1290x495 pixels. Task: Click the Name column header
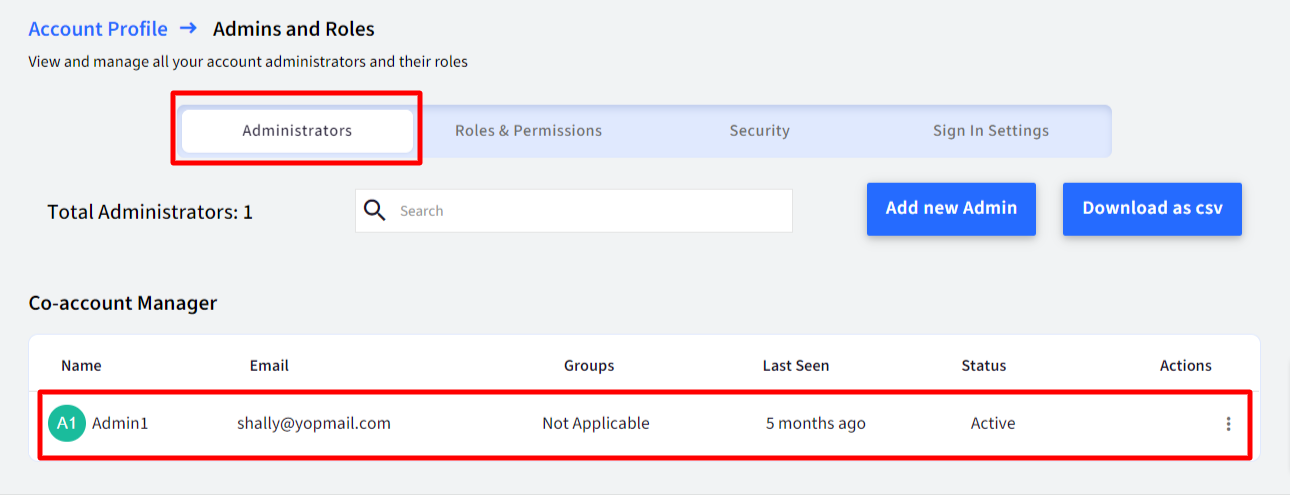[81, 365]
